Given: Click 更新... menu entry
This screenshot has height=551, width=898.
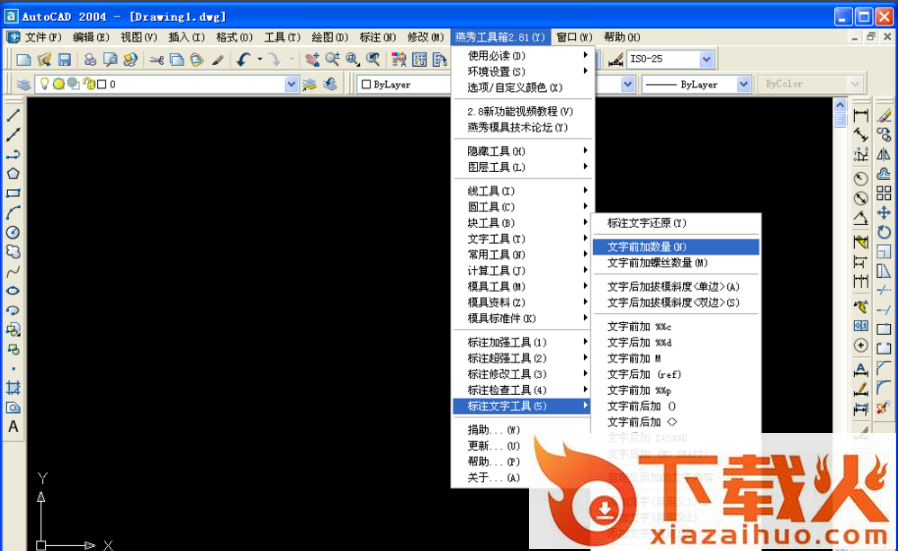Looking at the screenshot, I should (x=494, y=446).
